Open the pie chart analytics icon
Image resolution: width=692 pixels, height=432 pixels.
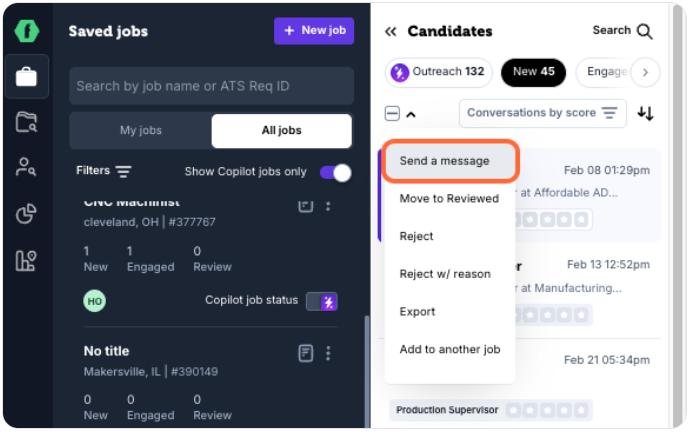tap(26, 214)
